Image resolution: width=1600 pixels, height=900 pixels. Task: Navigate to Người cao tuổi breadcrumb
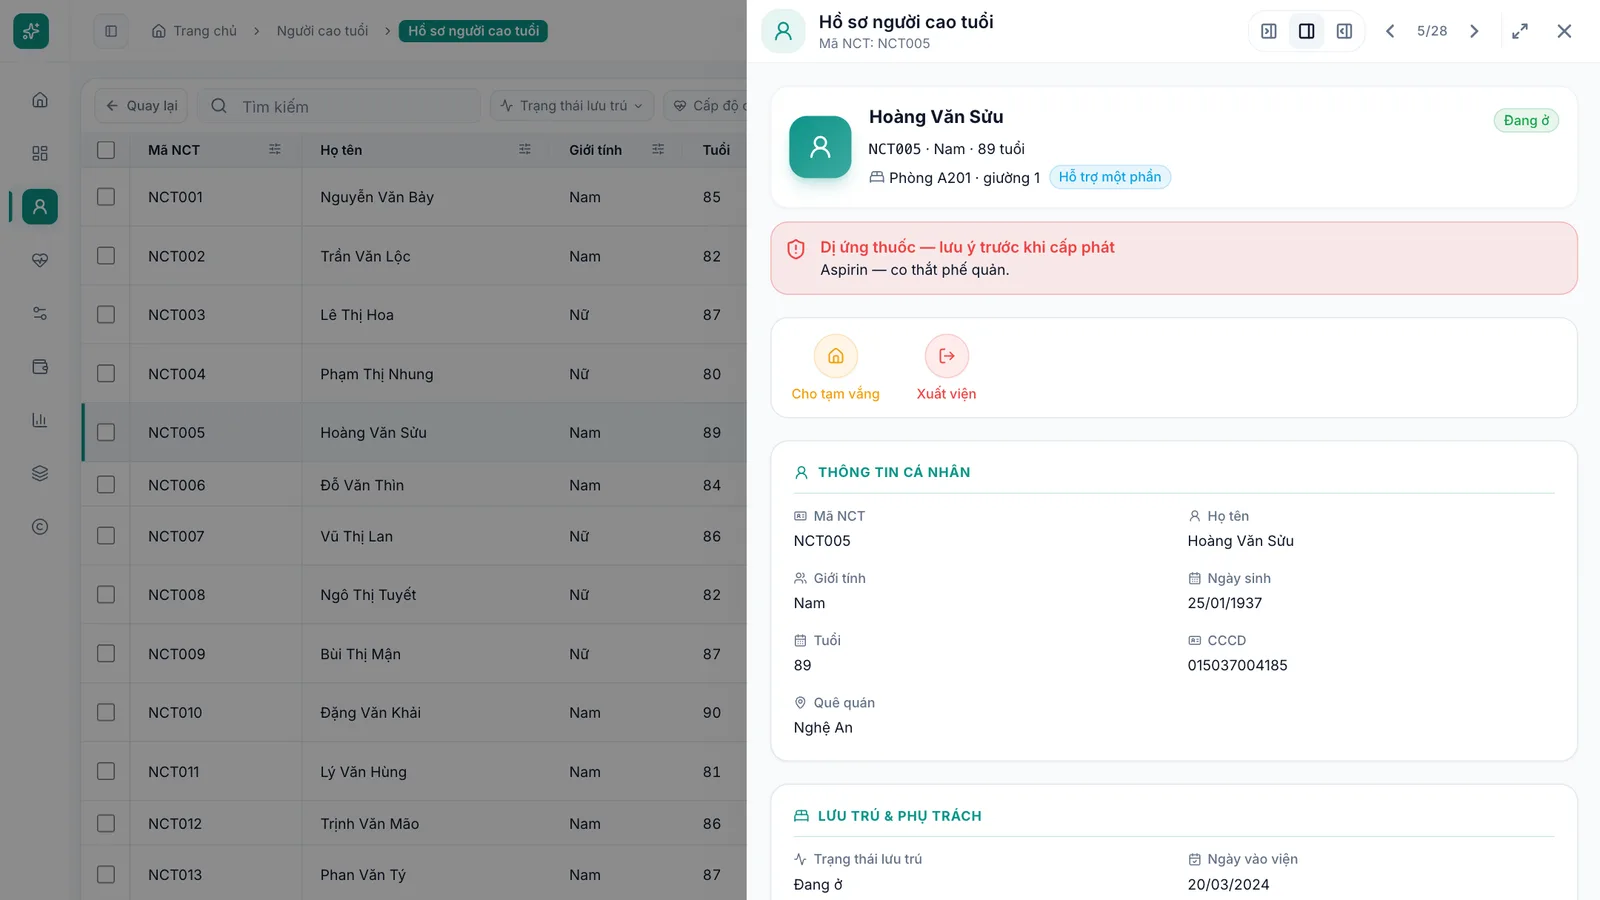pyautogui.click(x=322, y=31)
